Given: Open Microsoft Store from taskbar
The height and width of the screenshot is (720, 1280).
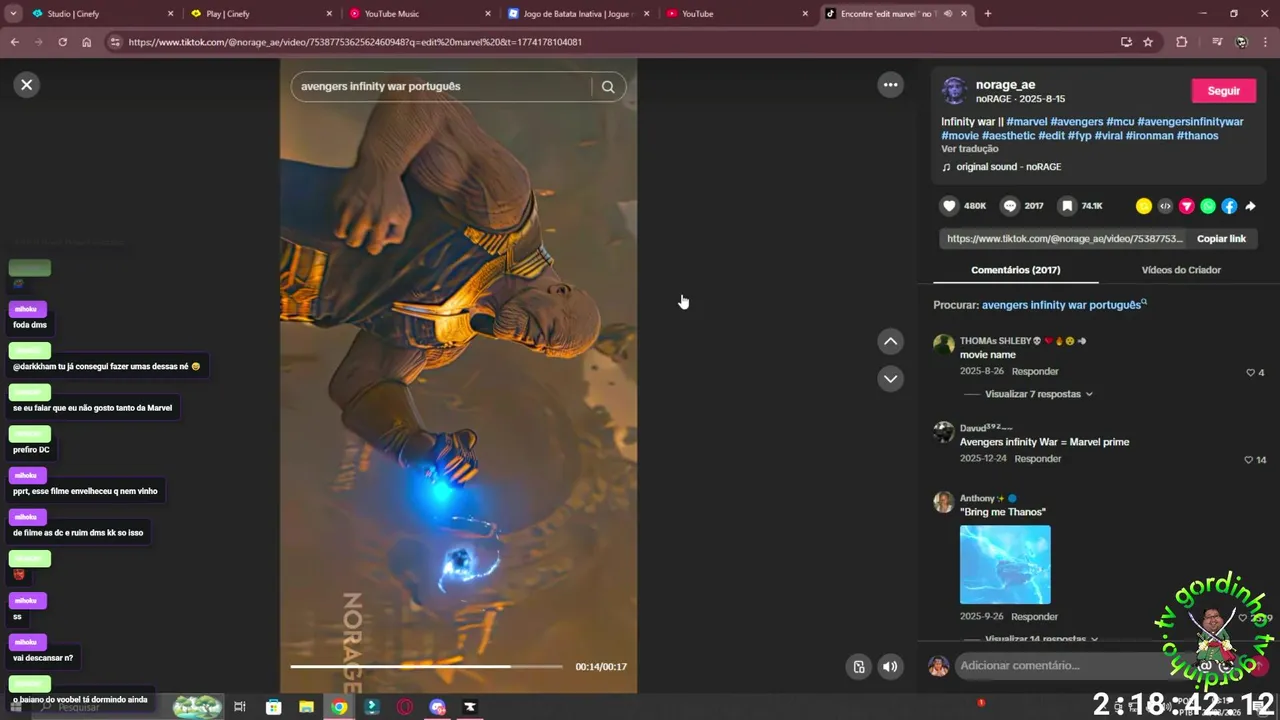Looking at the screenshot, I should pyautogui.click(x=273, y=707).
